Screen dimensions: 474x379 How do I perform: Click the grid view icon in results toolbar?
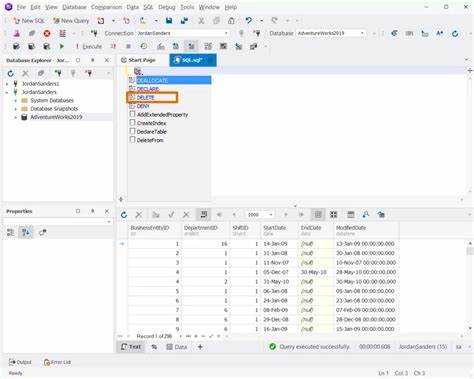[318, 215]
